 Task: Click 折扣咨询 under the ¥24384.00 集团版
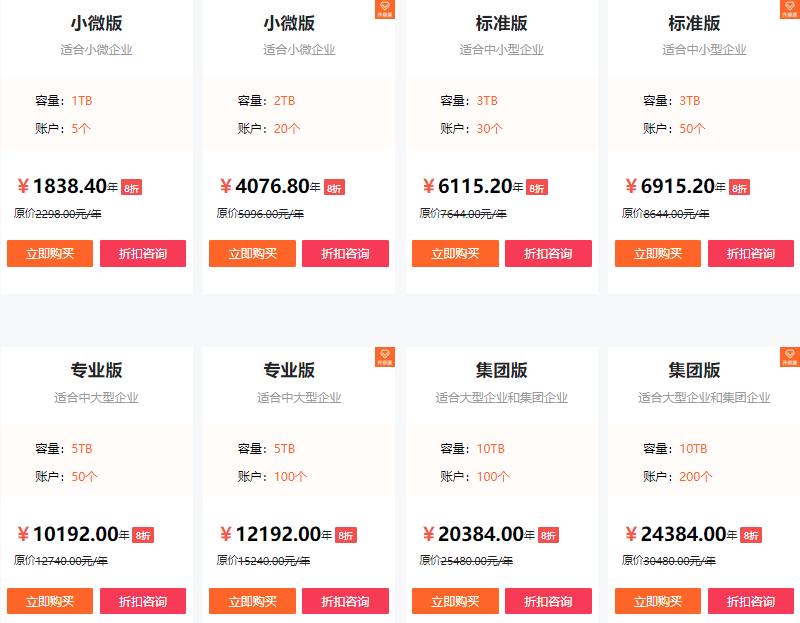(x=750, y=601)
